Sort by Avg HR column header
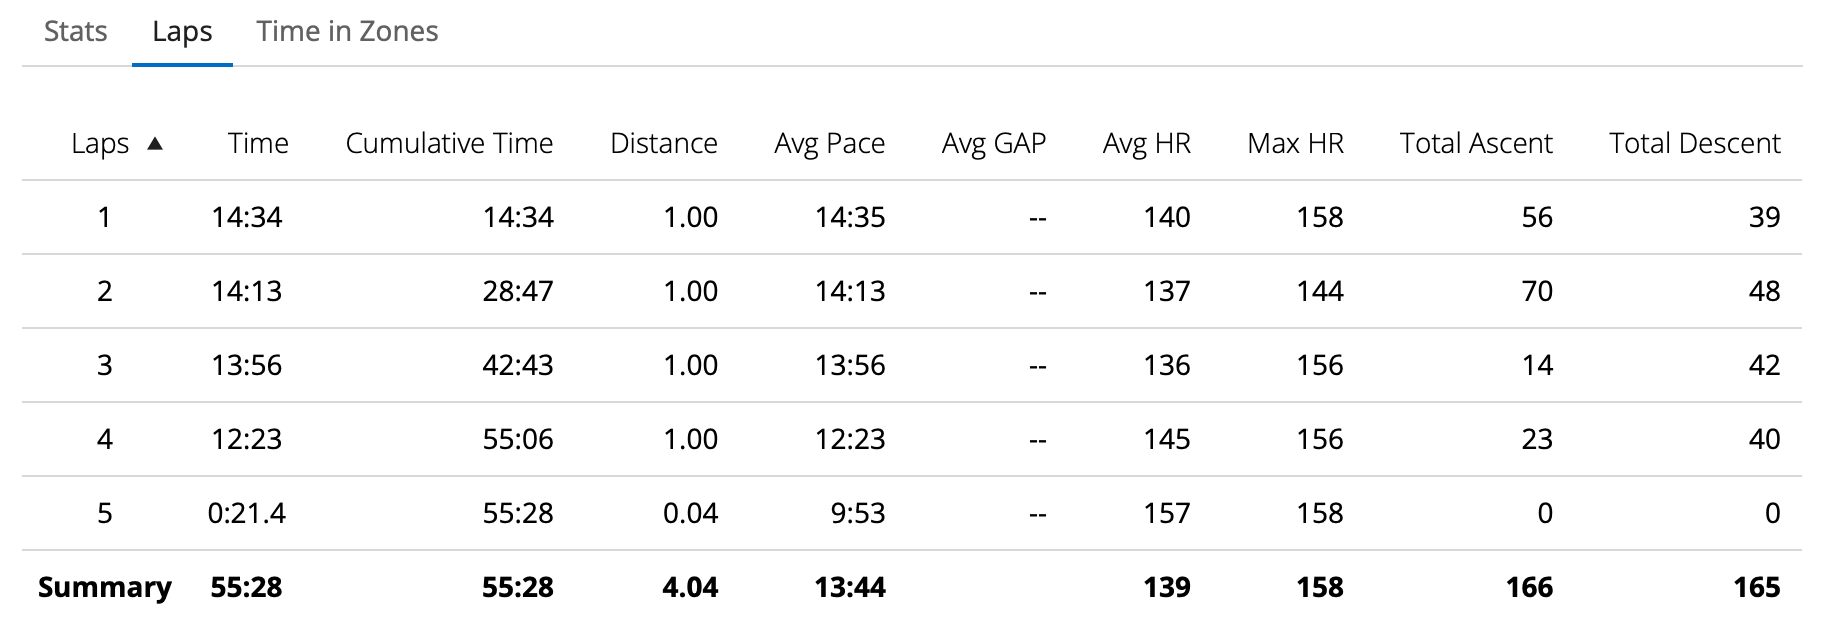 coord(1146,144)
